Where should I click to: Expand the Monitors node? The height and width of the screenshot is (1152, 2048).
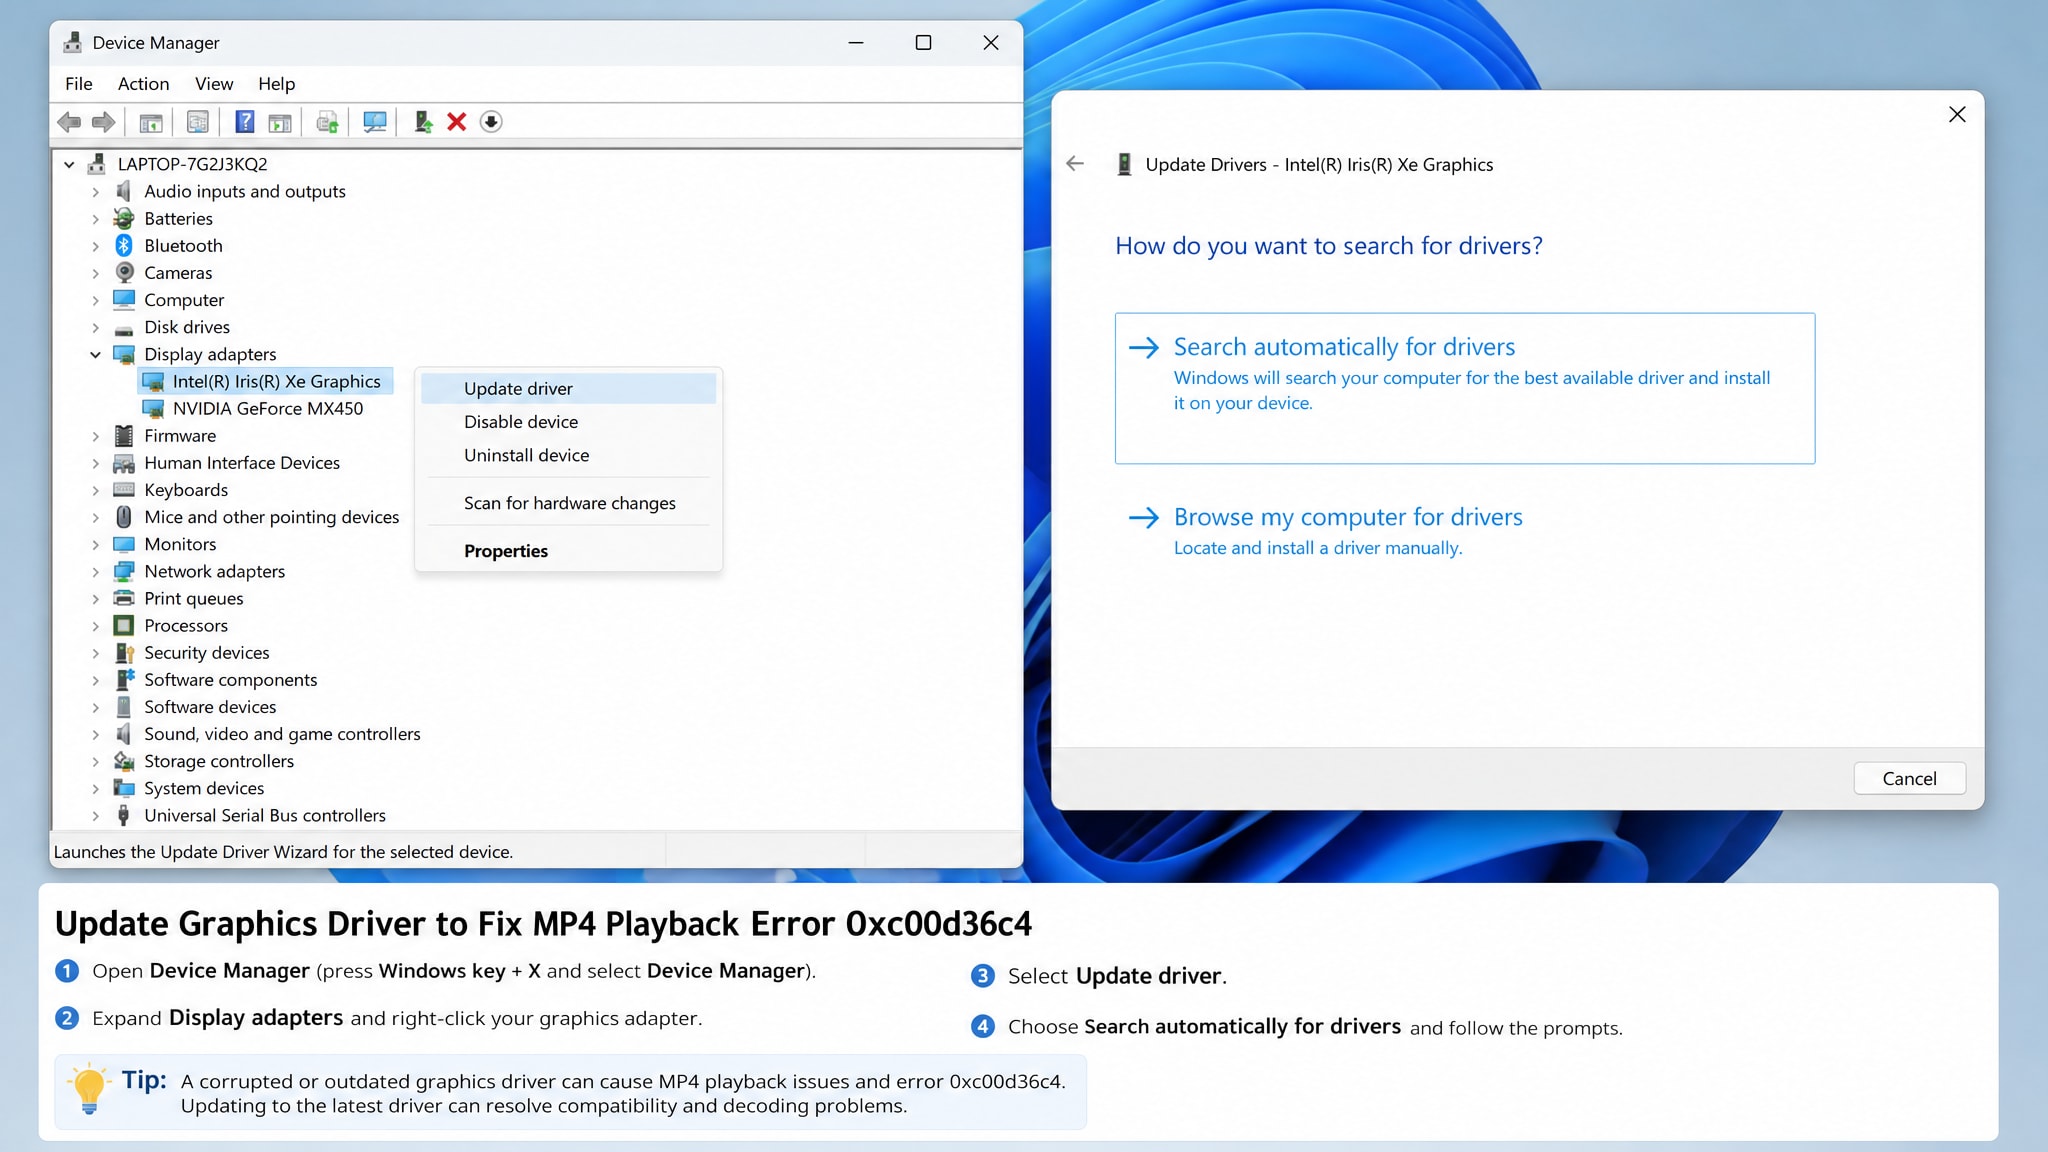click(96, 544)
